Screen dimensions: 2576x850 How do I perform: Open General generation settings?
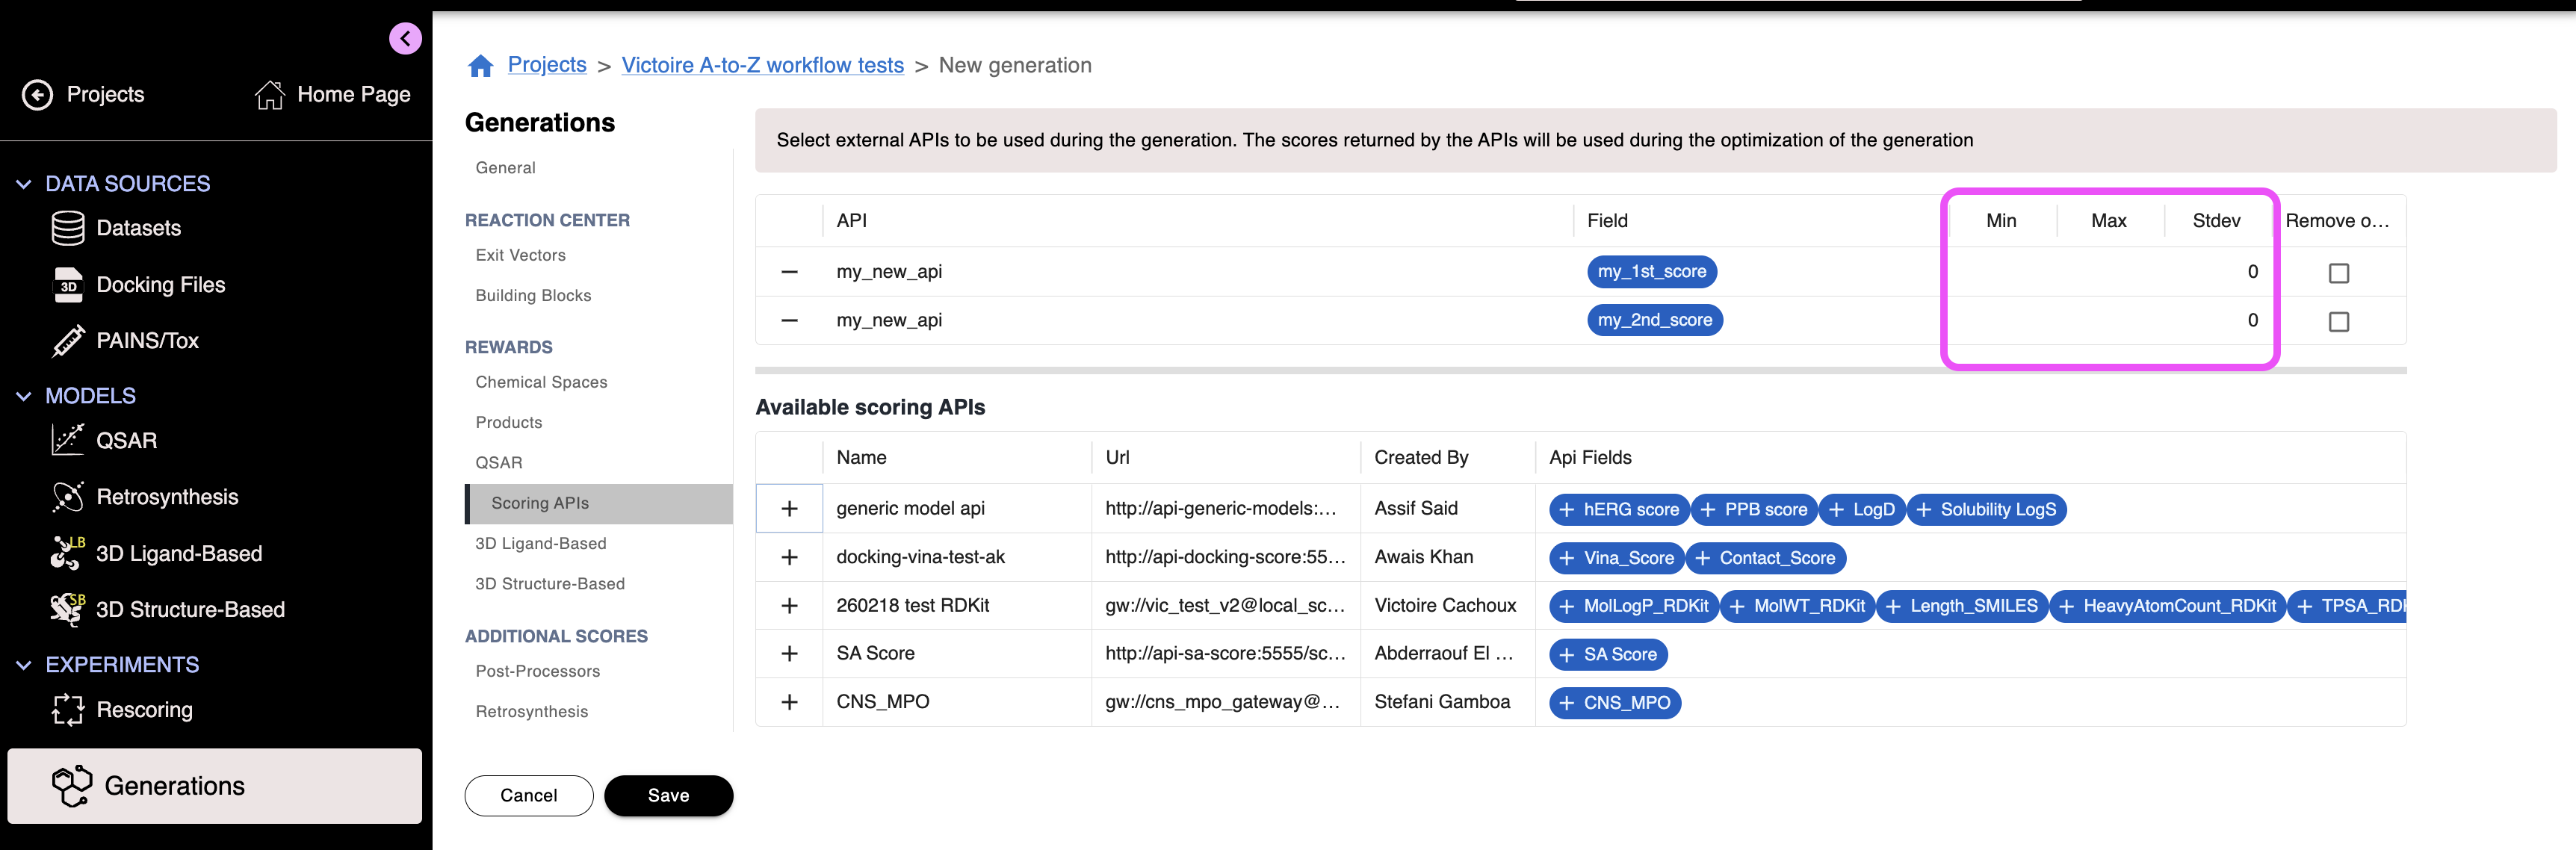pos(506,168)
